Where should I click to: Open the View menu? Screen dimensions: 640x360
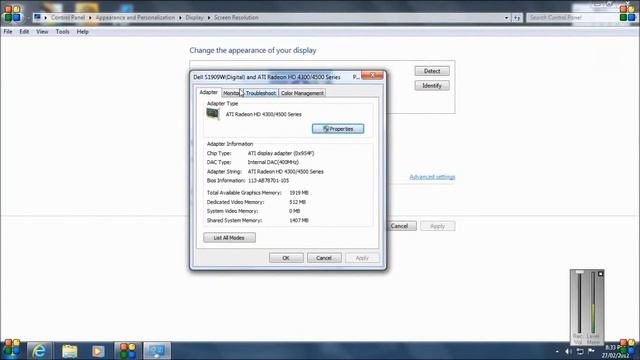click(x=42, y=31)
